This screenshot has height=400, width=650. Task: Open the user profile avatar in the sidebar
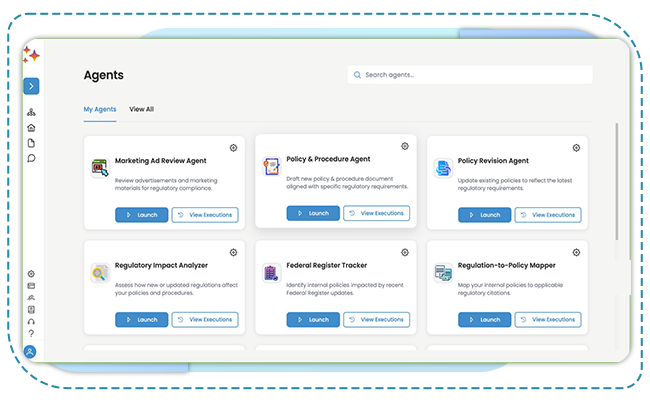pos(30,352)
